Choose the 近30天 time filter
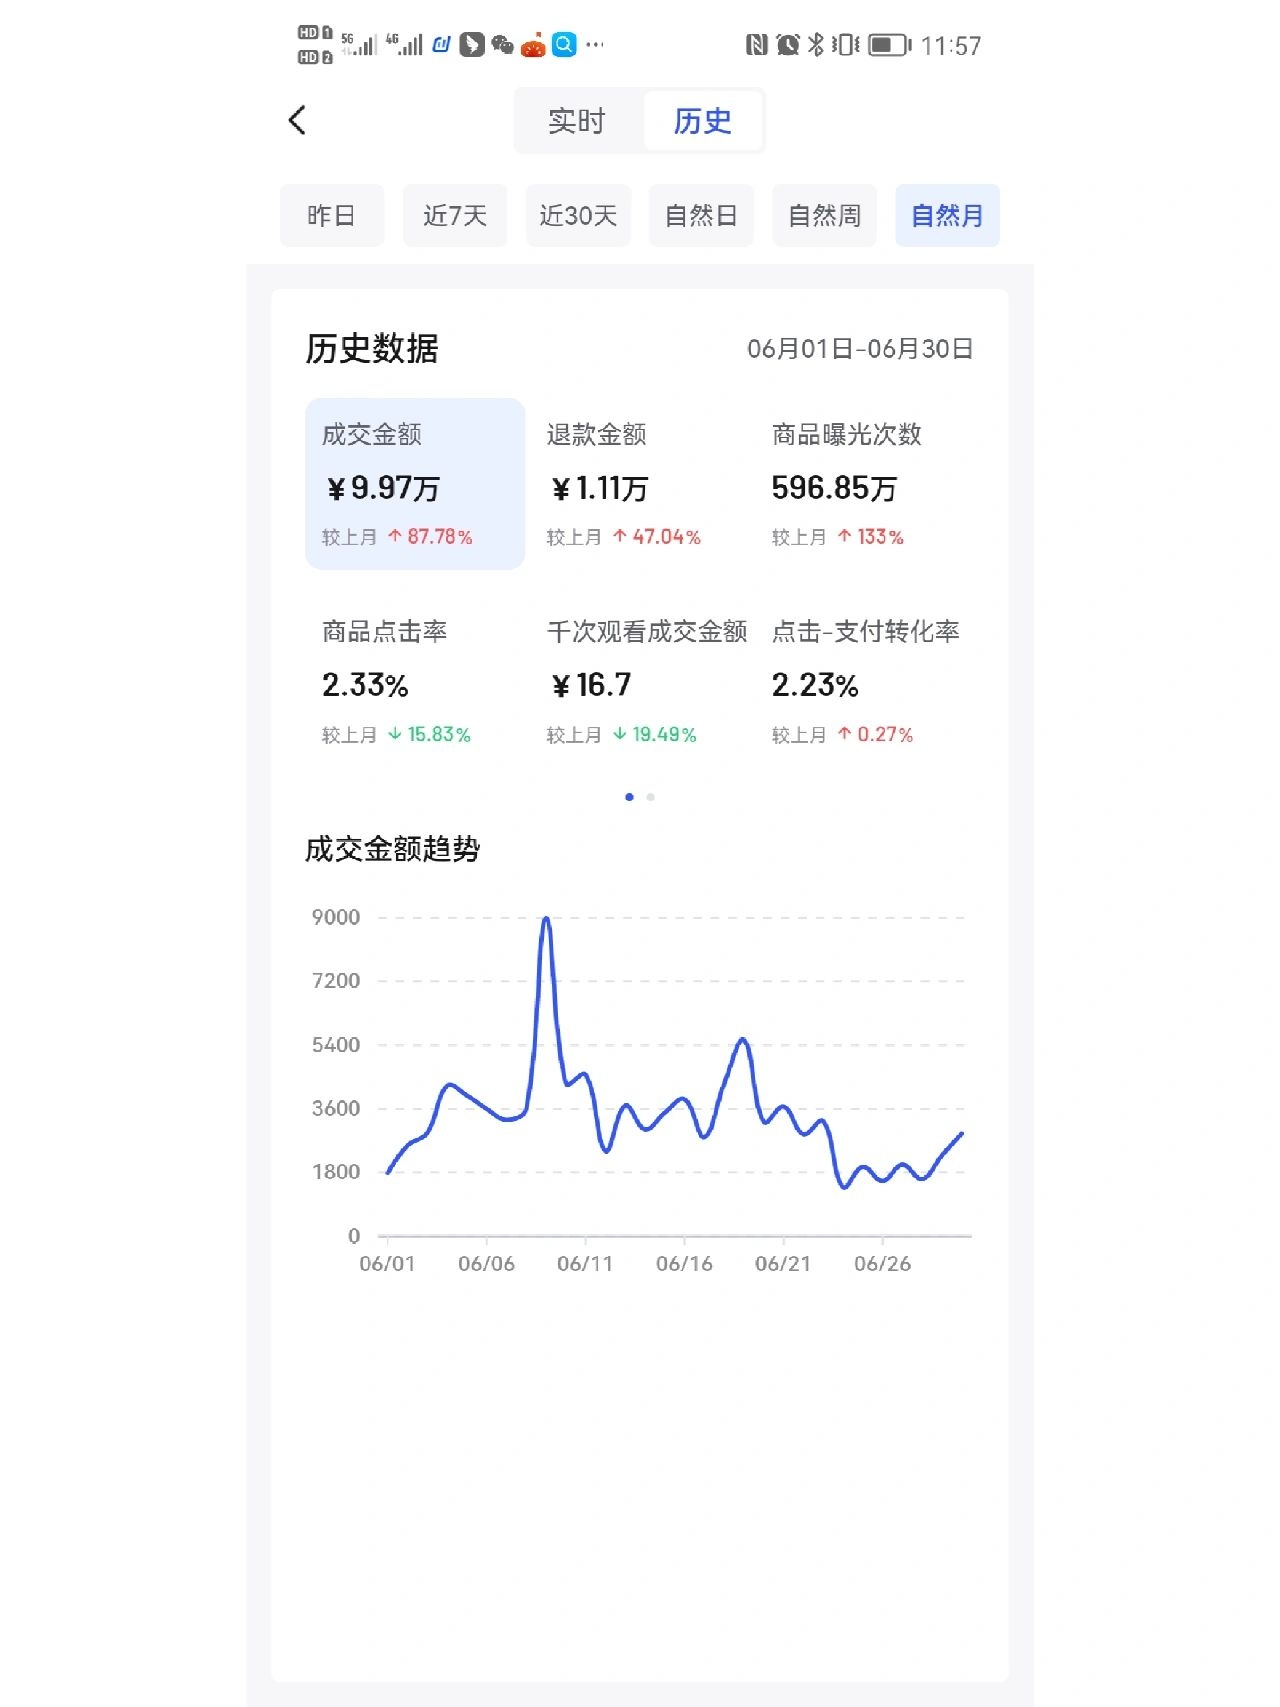Viewport: 1280px width, 1707px height. point(578,215)
